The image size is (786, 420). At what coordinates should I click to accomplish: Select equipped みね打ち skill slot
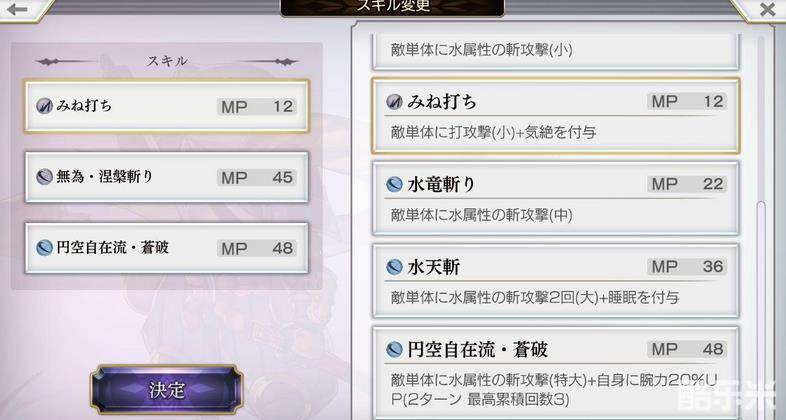pos(166,106)
